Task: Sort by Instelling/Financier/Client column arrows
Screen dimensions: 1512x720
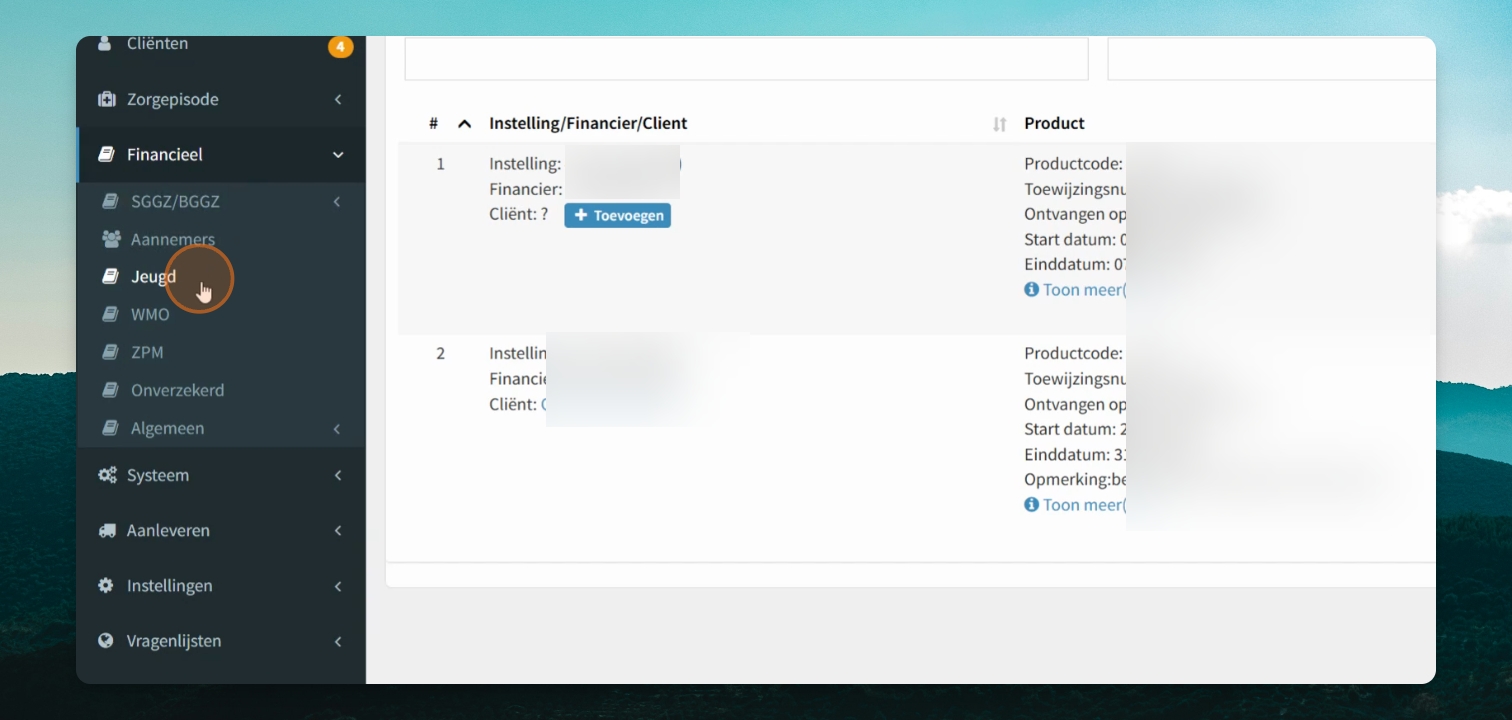Action: 1000,124
